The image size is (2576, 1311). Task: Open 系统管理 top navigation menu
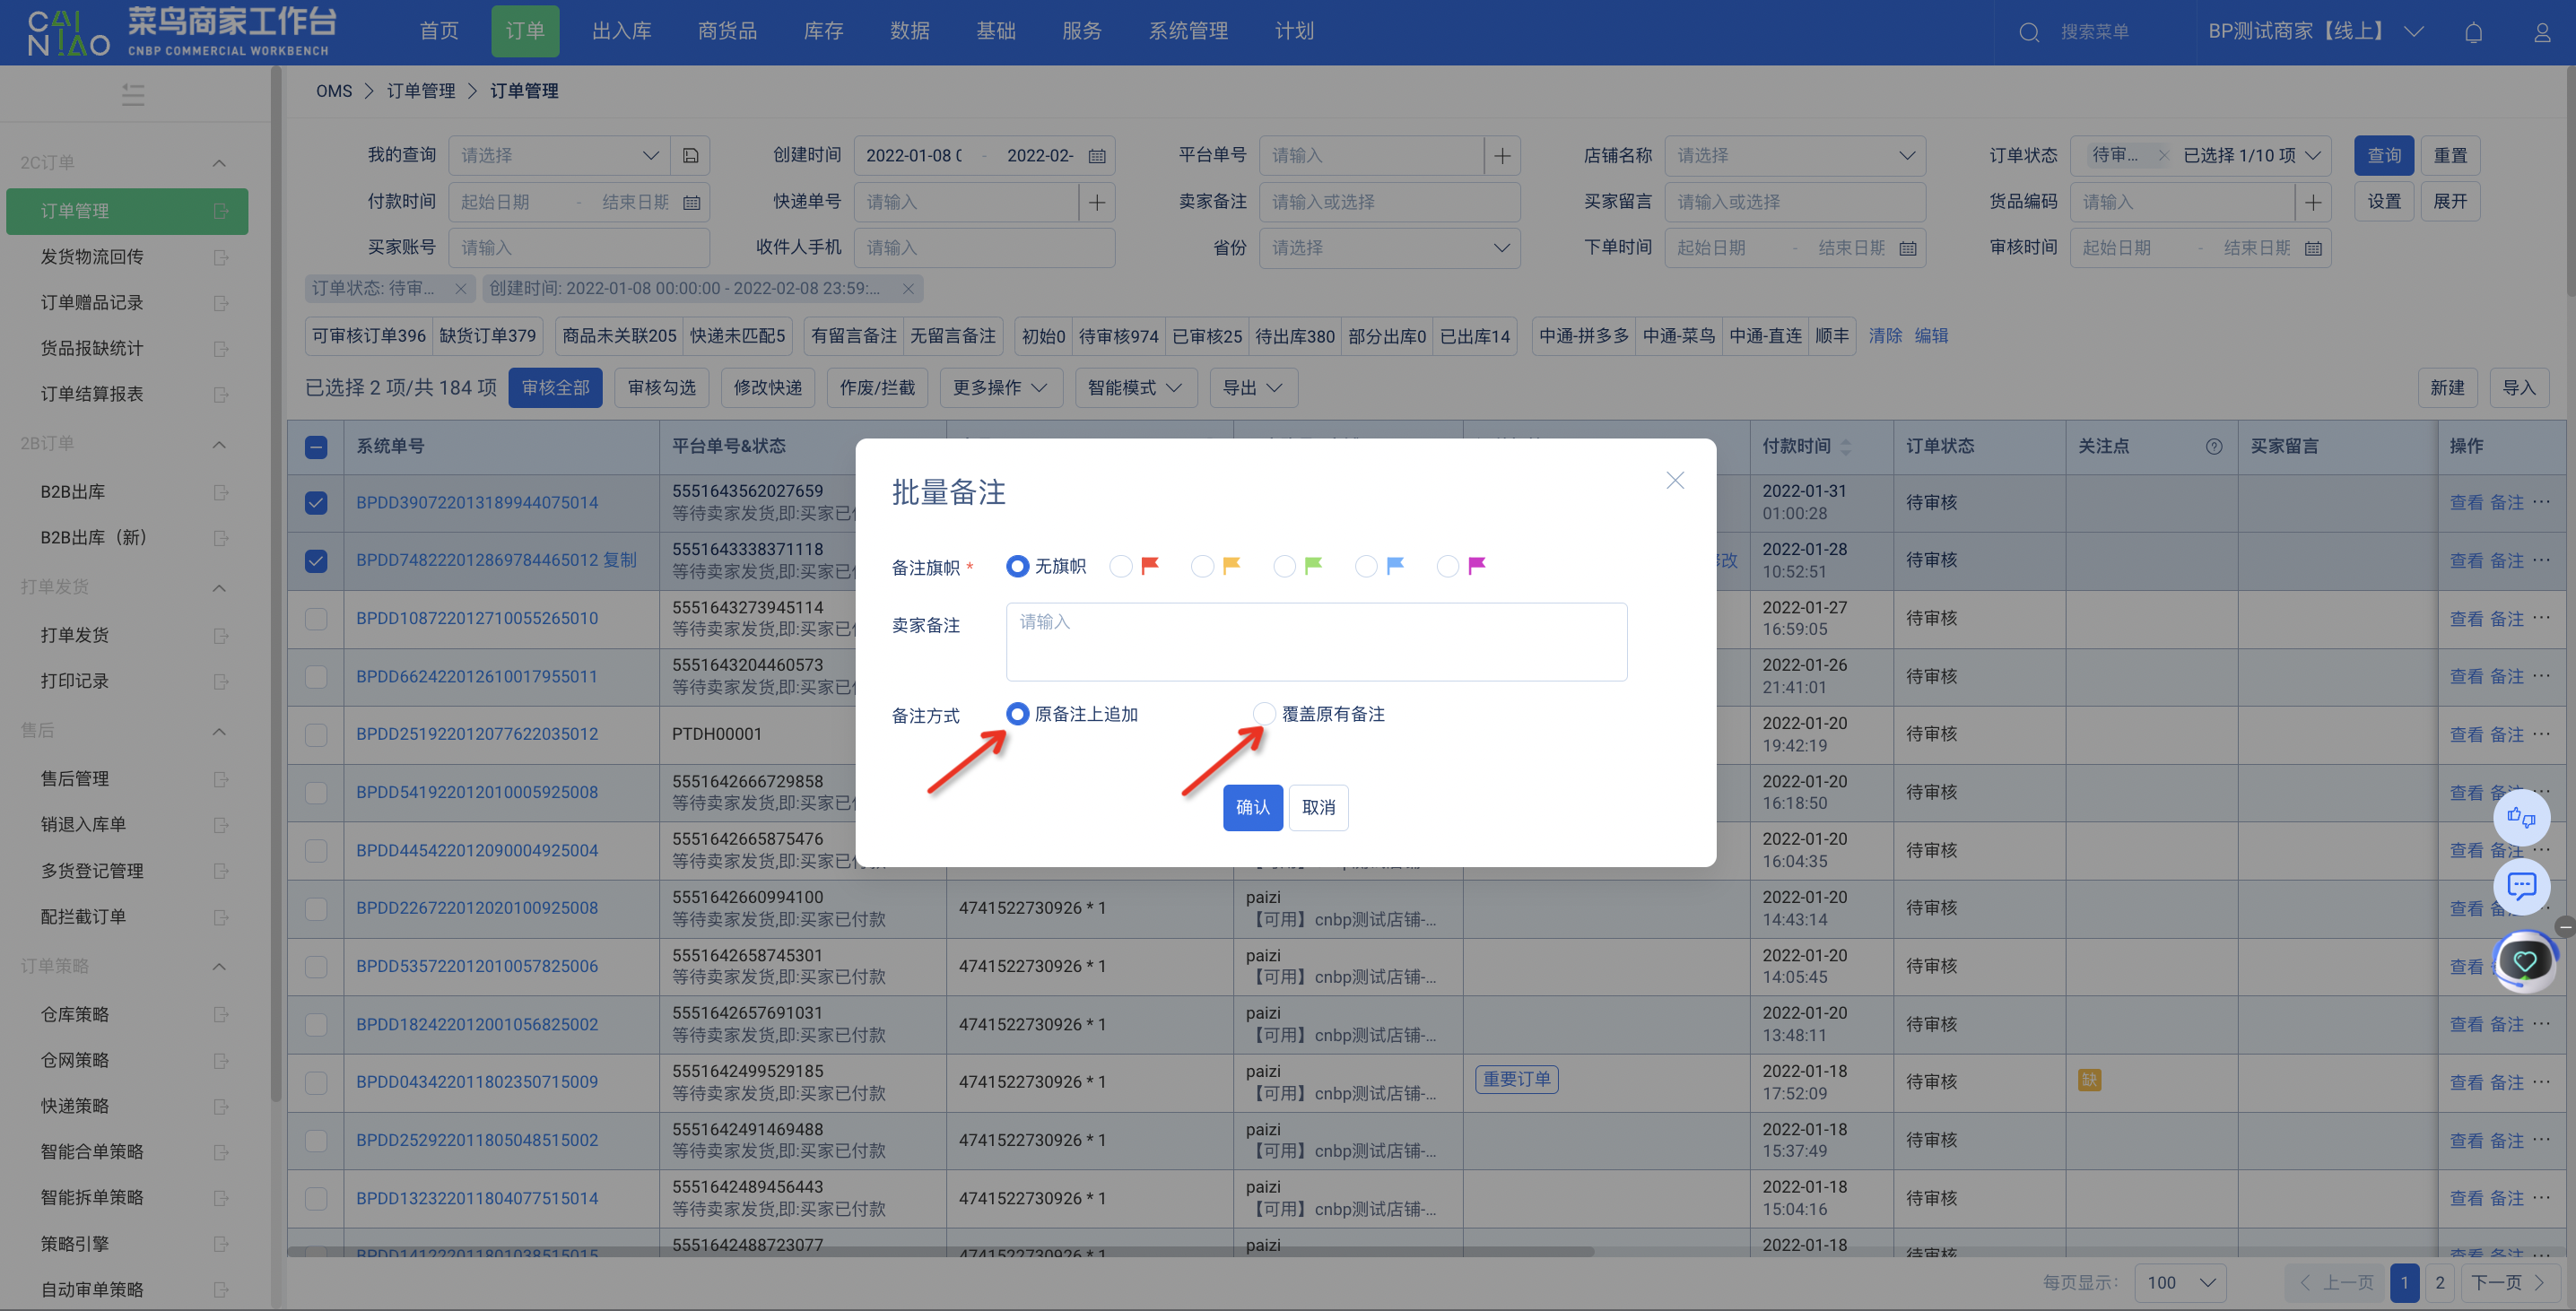1188,31
